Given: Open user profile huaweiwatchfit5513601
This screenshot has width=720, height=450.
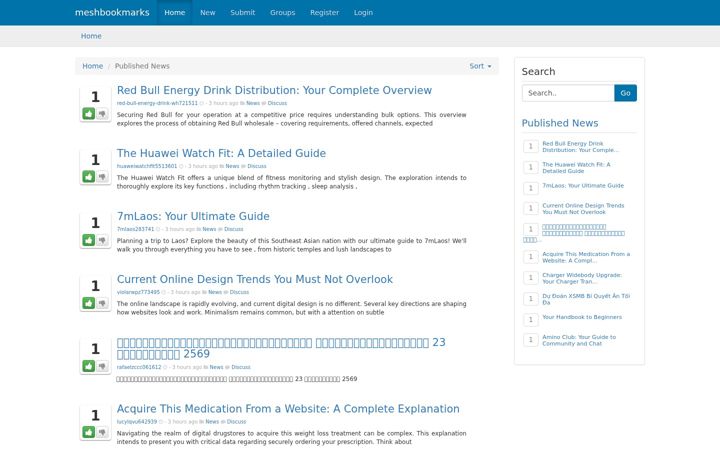Looking at the screenshot, I should [x=146, y=166].
